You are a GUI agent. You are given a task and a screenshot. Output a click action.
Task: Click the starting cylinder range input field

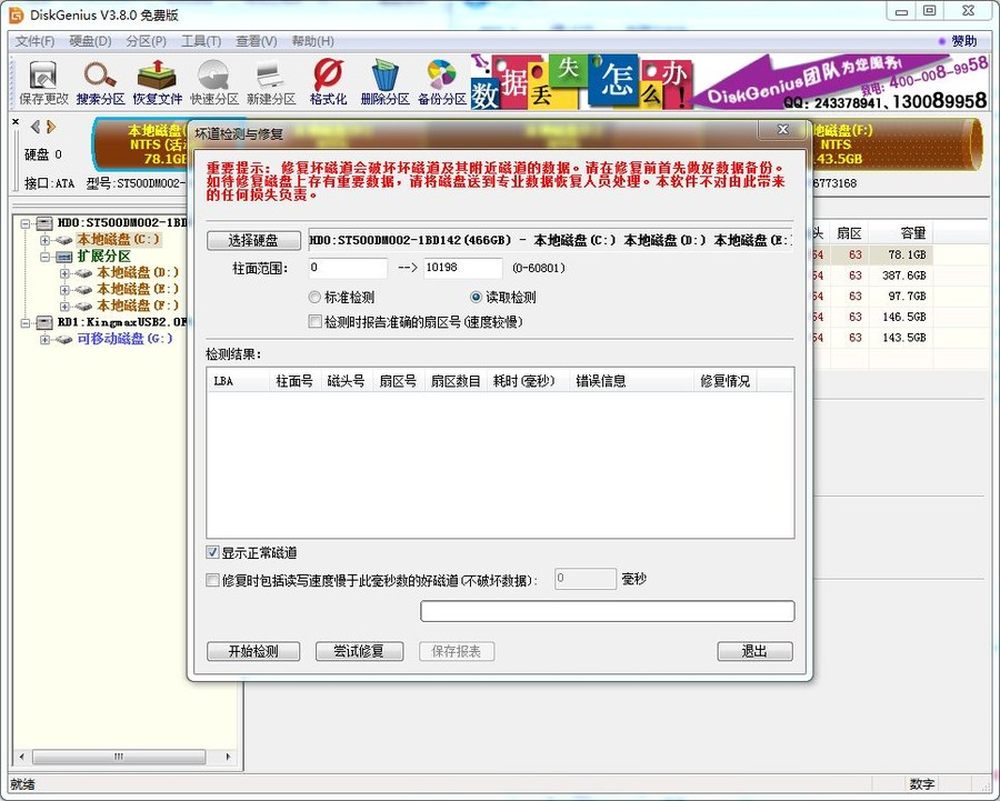pyautogui.click(x=348, y=268)
